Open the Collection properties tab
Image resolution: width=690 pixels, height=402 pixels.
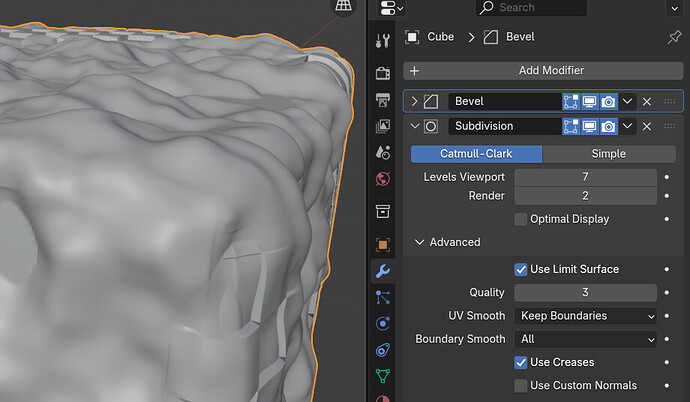382,212
